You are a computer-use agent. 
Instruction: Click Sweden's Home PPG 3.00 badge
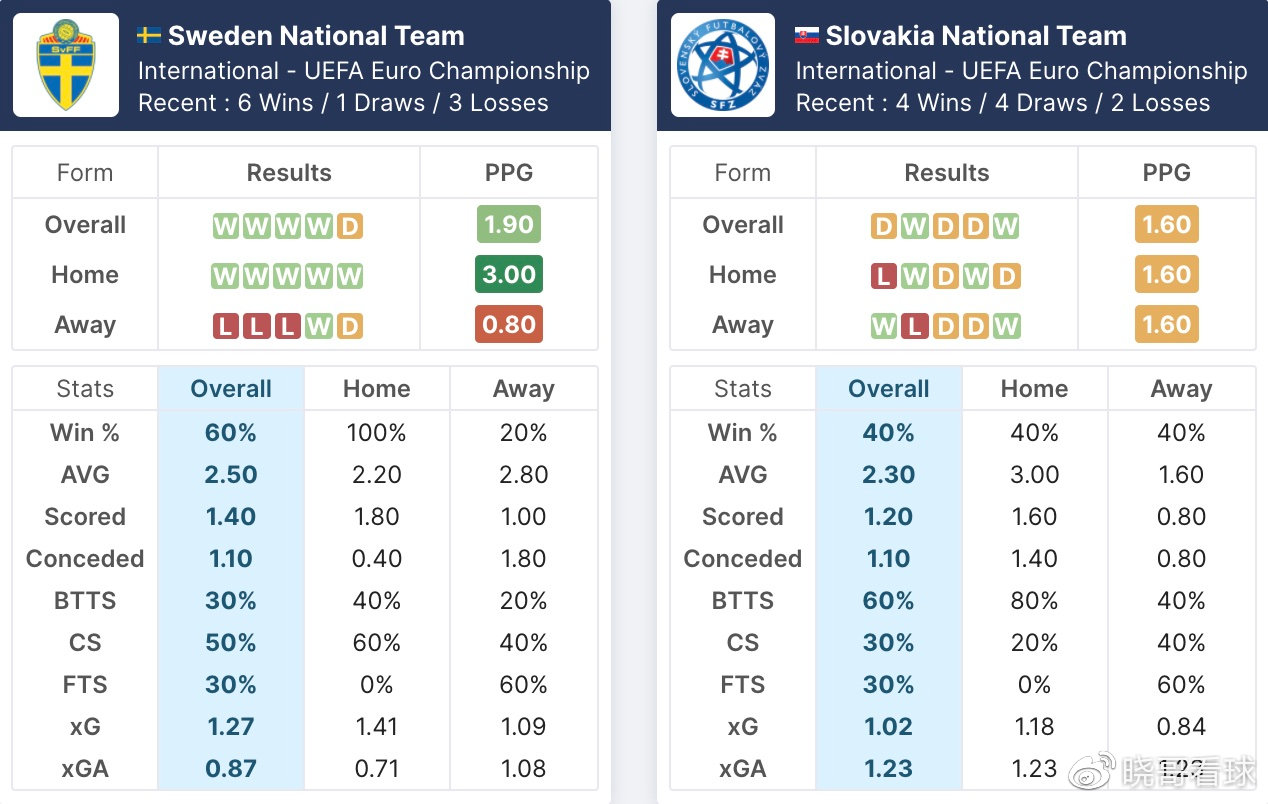pos(509,275)
